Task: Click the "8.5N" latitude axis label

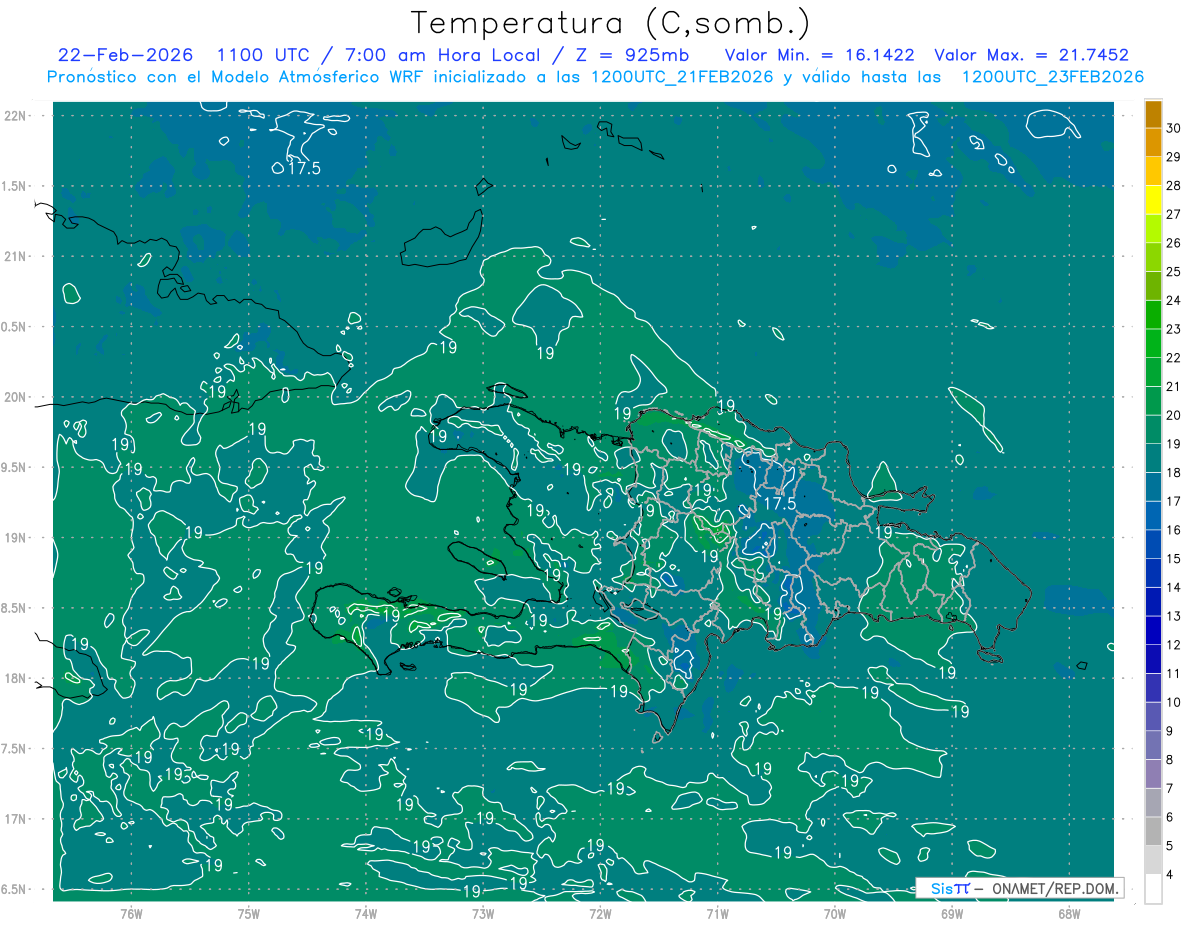Action: pos(16,609)
